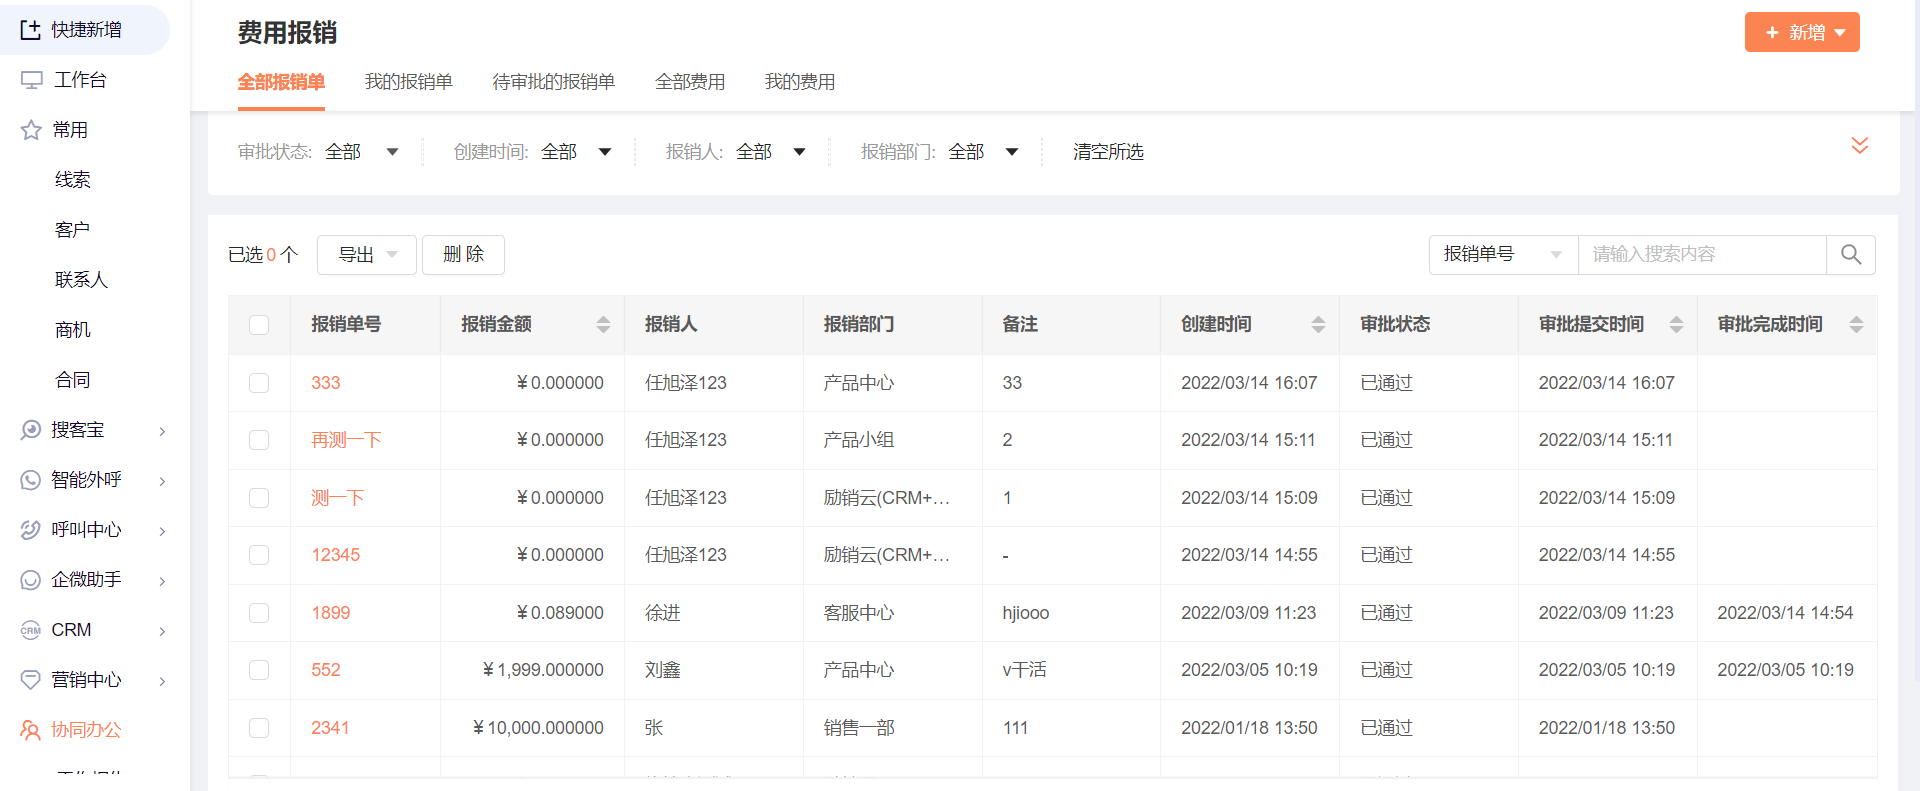The height and width of the screenshot is (791, 1920).
Task: Open the 工作台 monitor icon
Action: 31,80
